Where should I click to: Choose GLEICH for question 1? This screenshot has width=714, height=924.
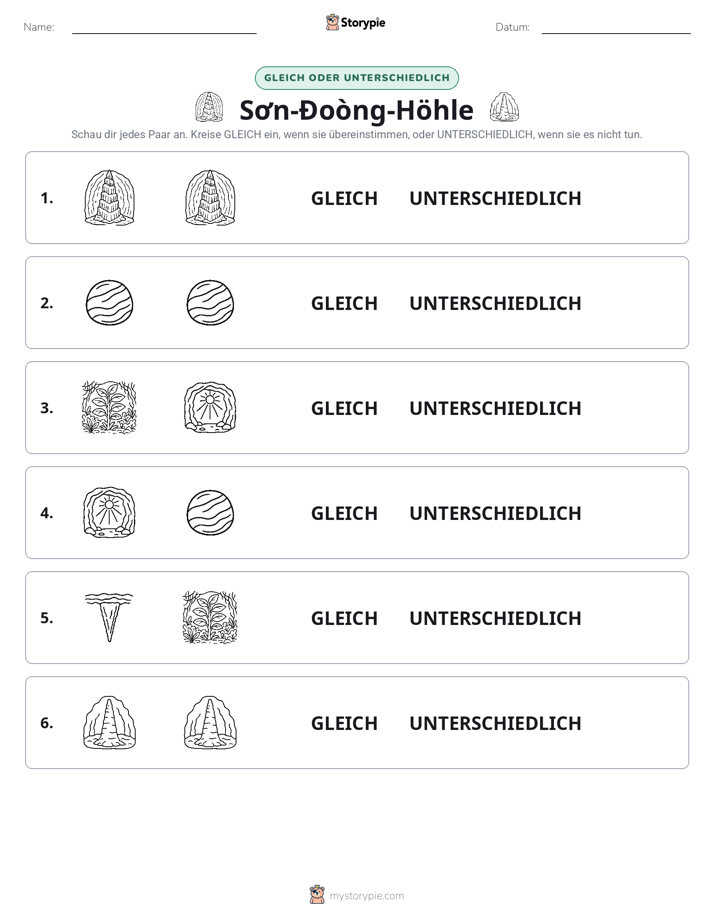coord(344,199)
